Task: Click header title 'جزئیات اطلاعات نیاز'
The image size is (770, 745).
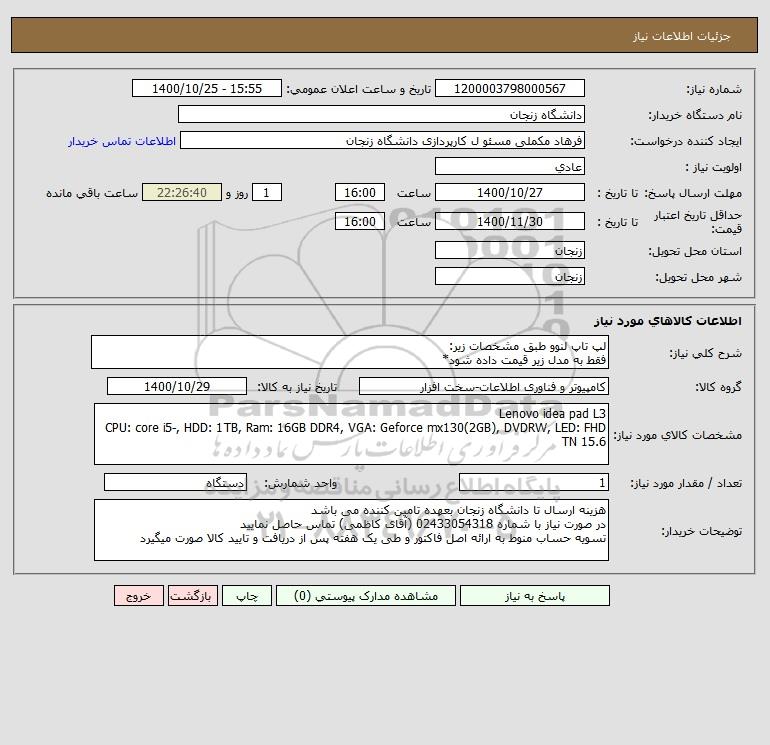Action: [682, 36]
